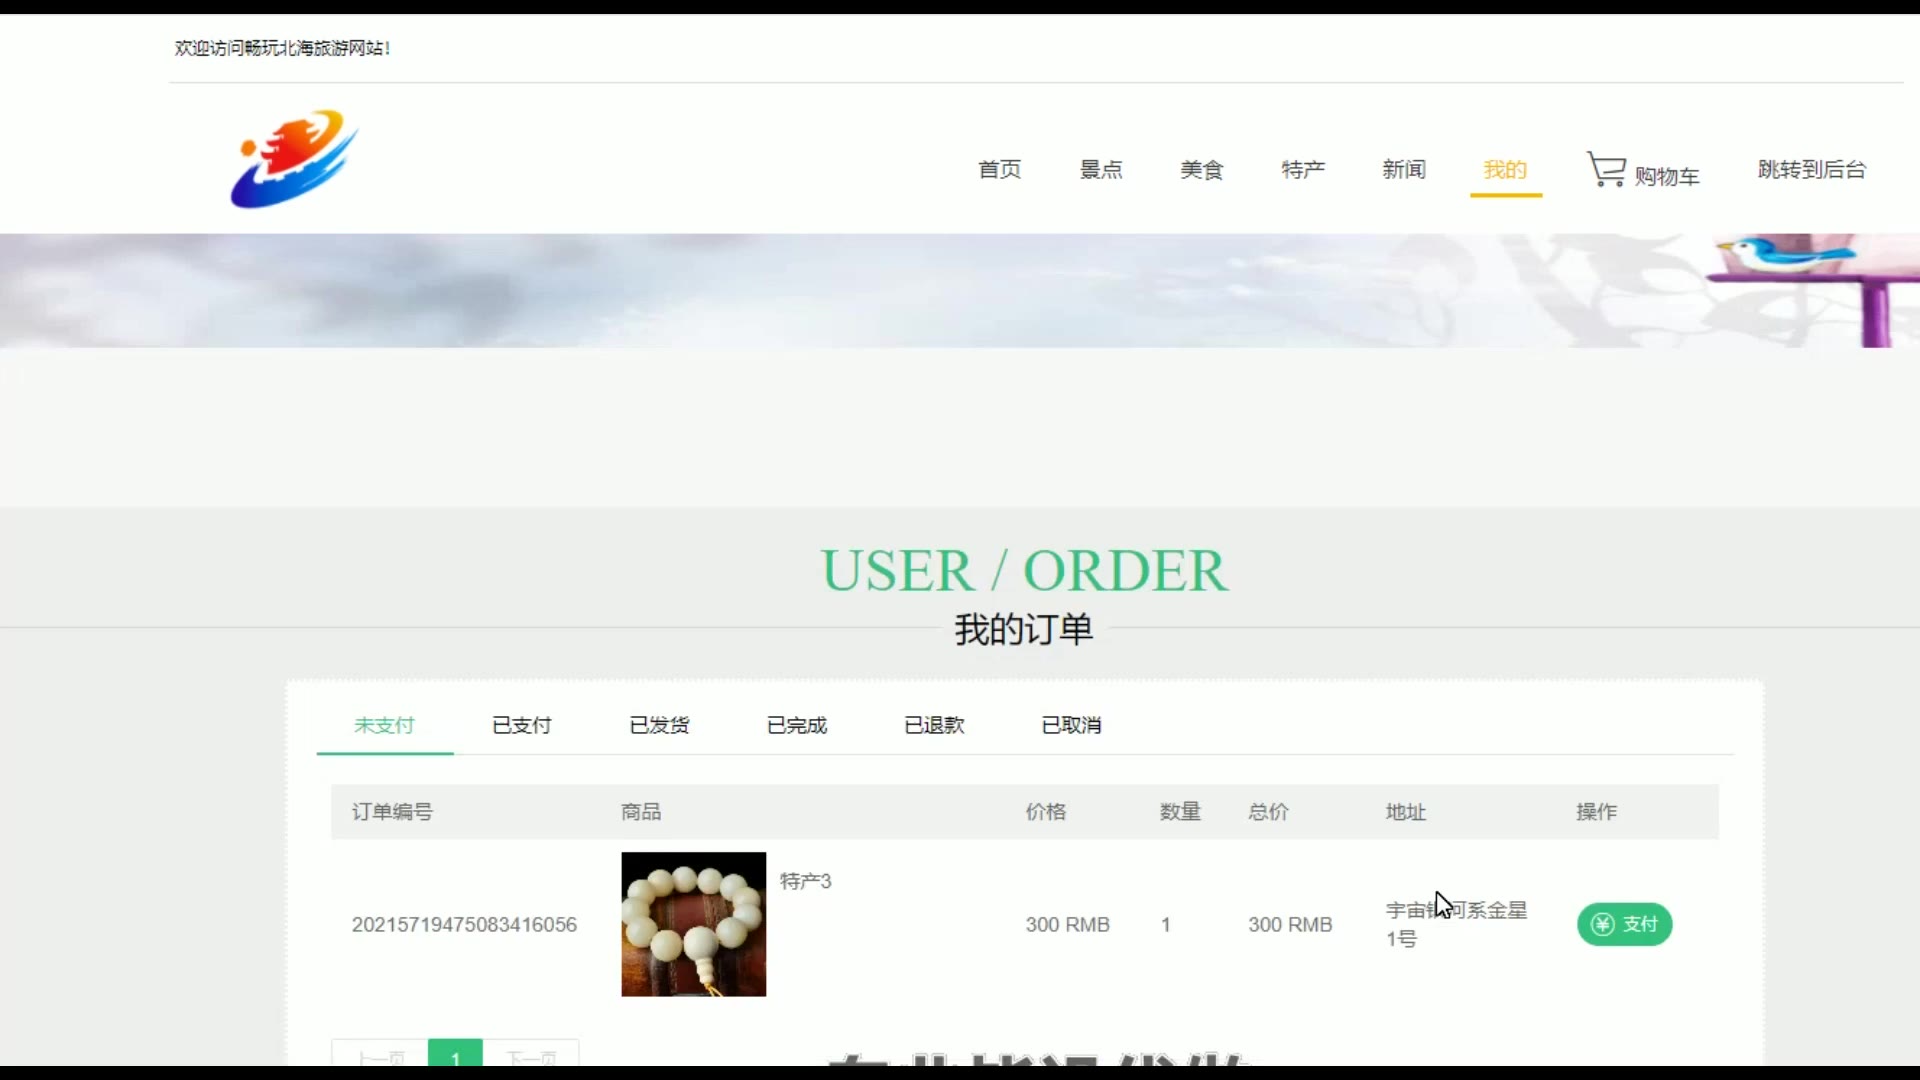
Task: Open the shopping cart icon
Action: (1606, 169)
